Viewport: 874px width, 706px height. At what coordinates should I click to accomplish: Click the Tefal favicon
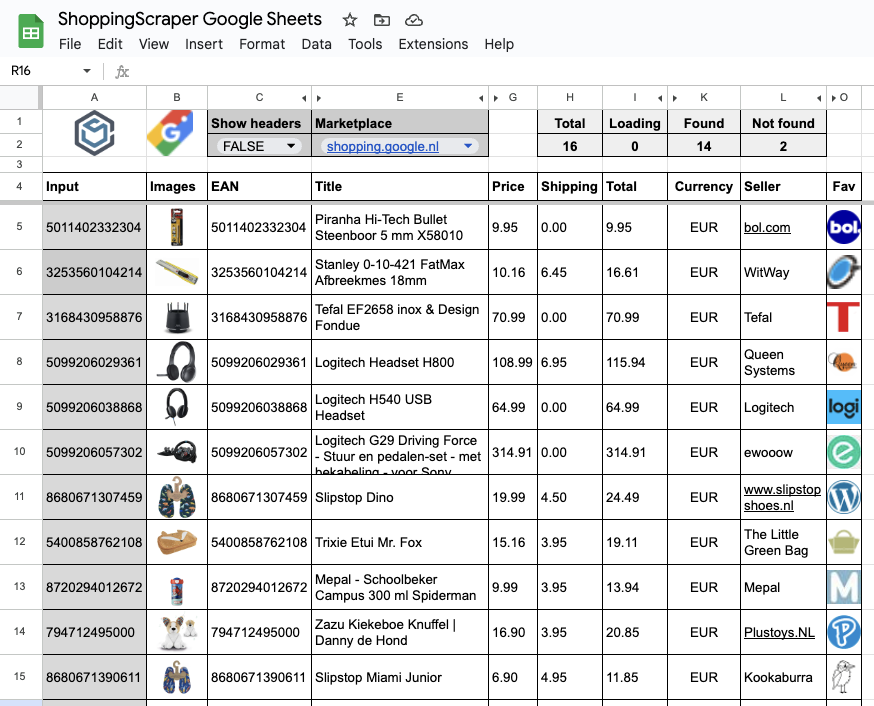coord(844,317)
